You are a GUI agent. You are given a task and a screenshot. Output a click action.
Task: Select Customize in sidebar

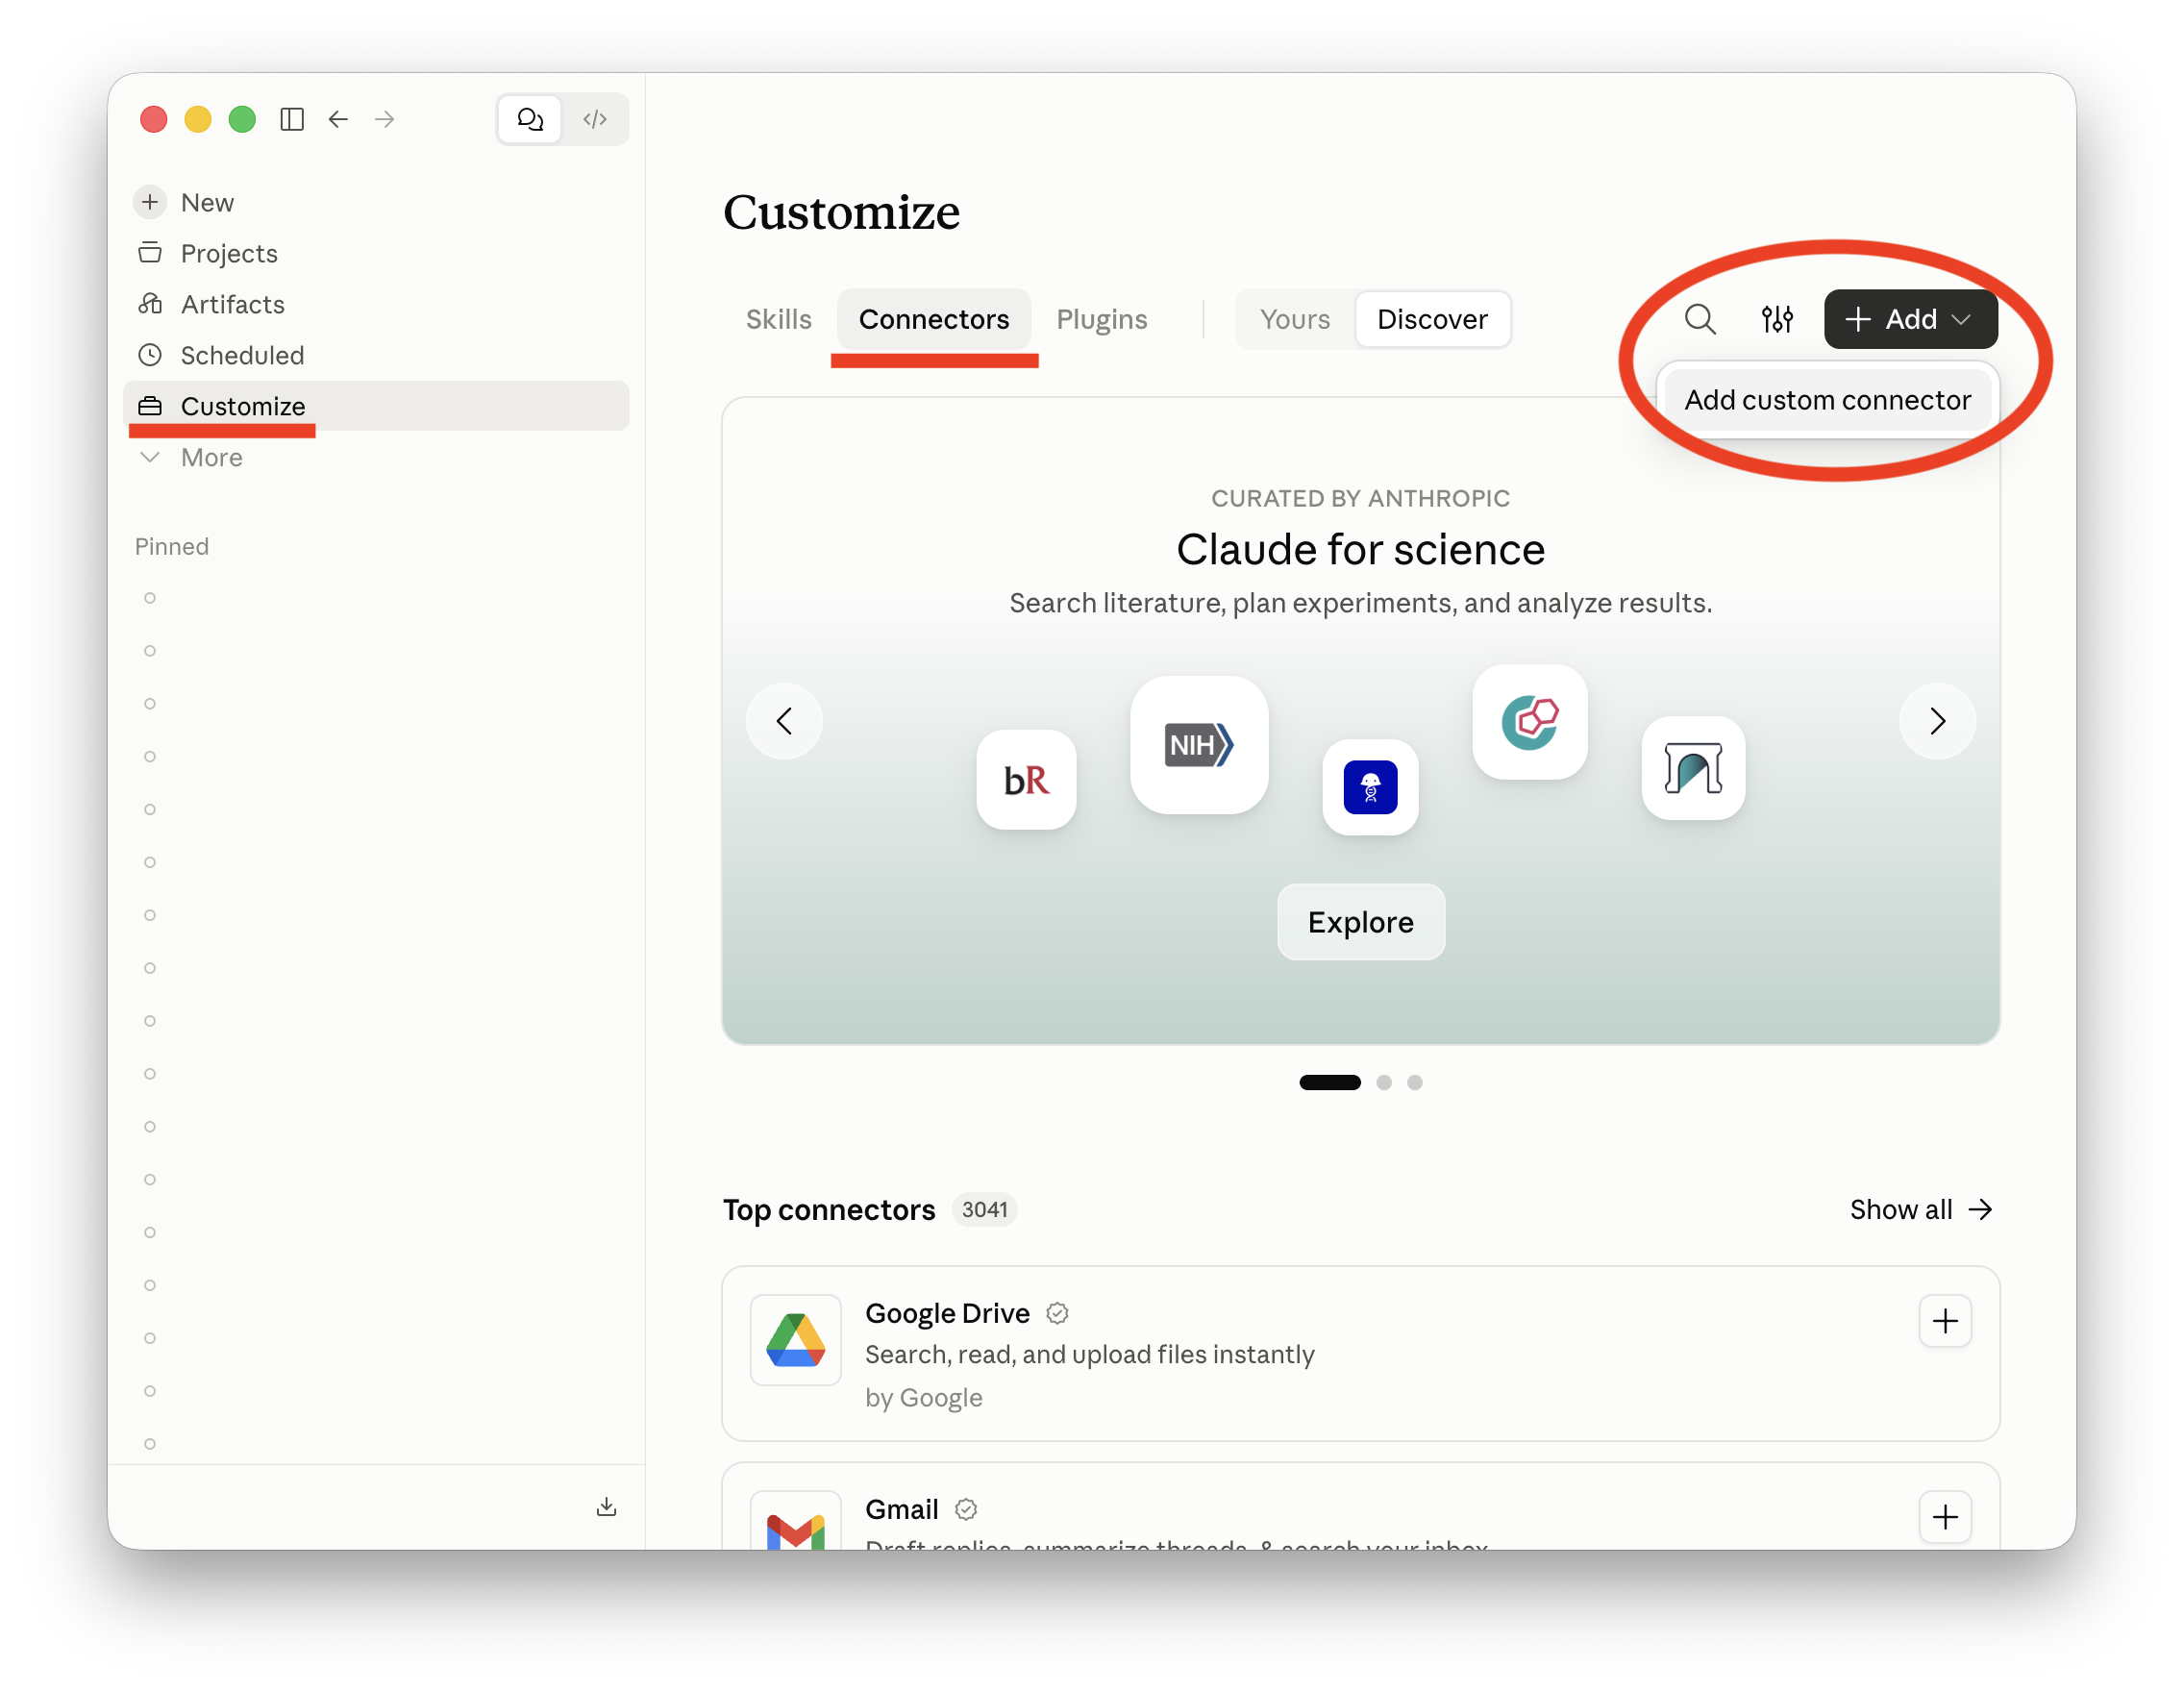[376, 406]
